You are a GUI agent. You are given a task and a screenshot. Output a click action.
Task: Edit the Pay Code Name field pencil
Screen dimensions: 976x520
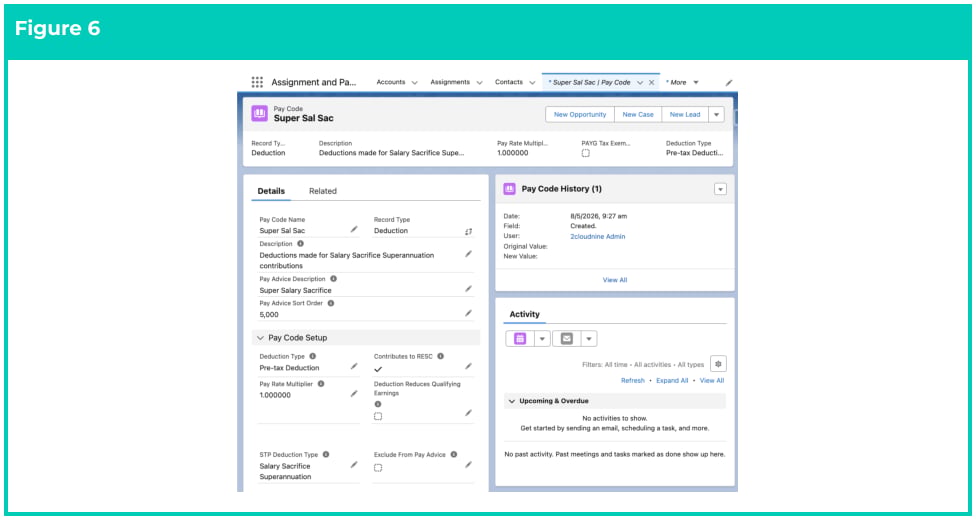tap(354, 229)
